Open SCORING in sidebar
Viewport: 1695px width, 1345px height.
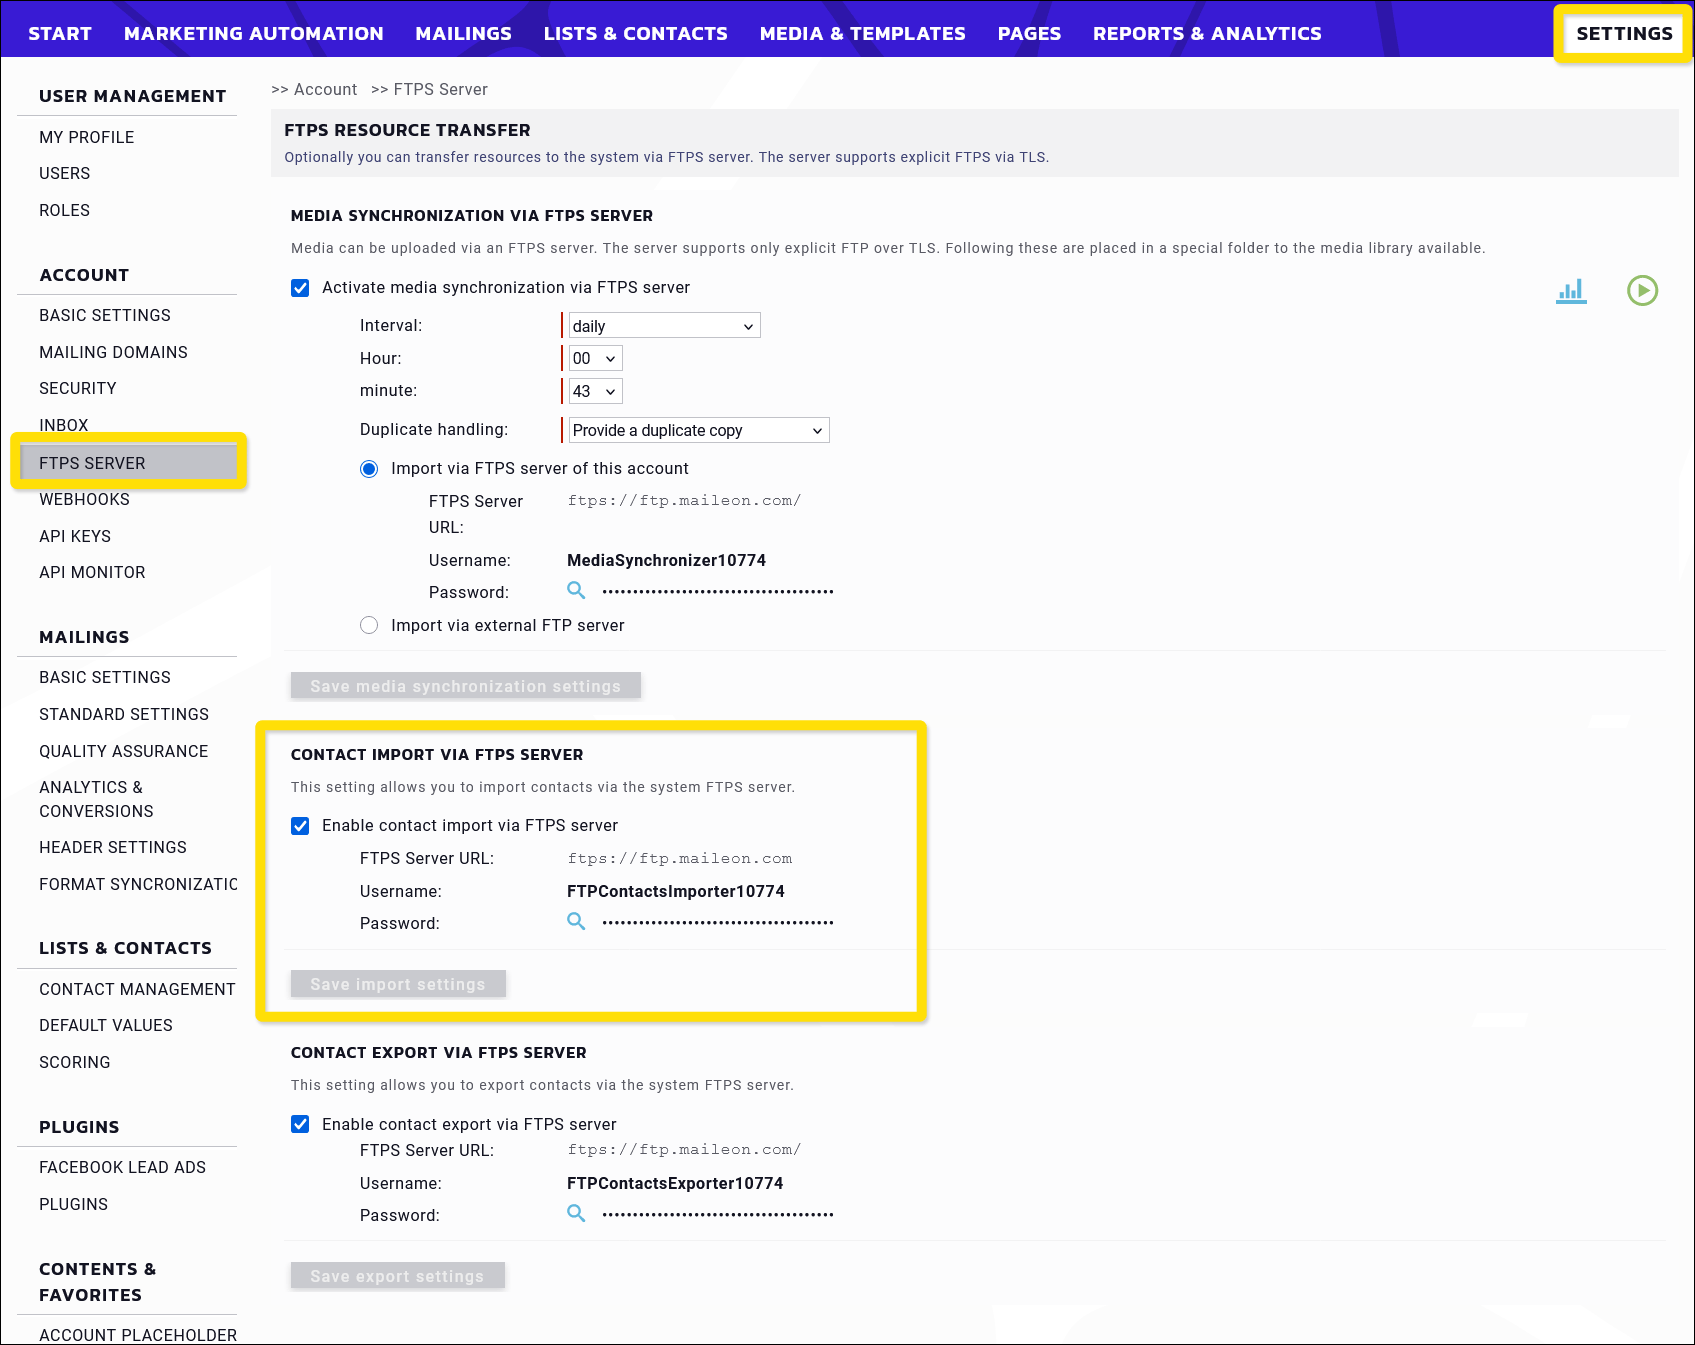75,1062
